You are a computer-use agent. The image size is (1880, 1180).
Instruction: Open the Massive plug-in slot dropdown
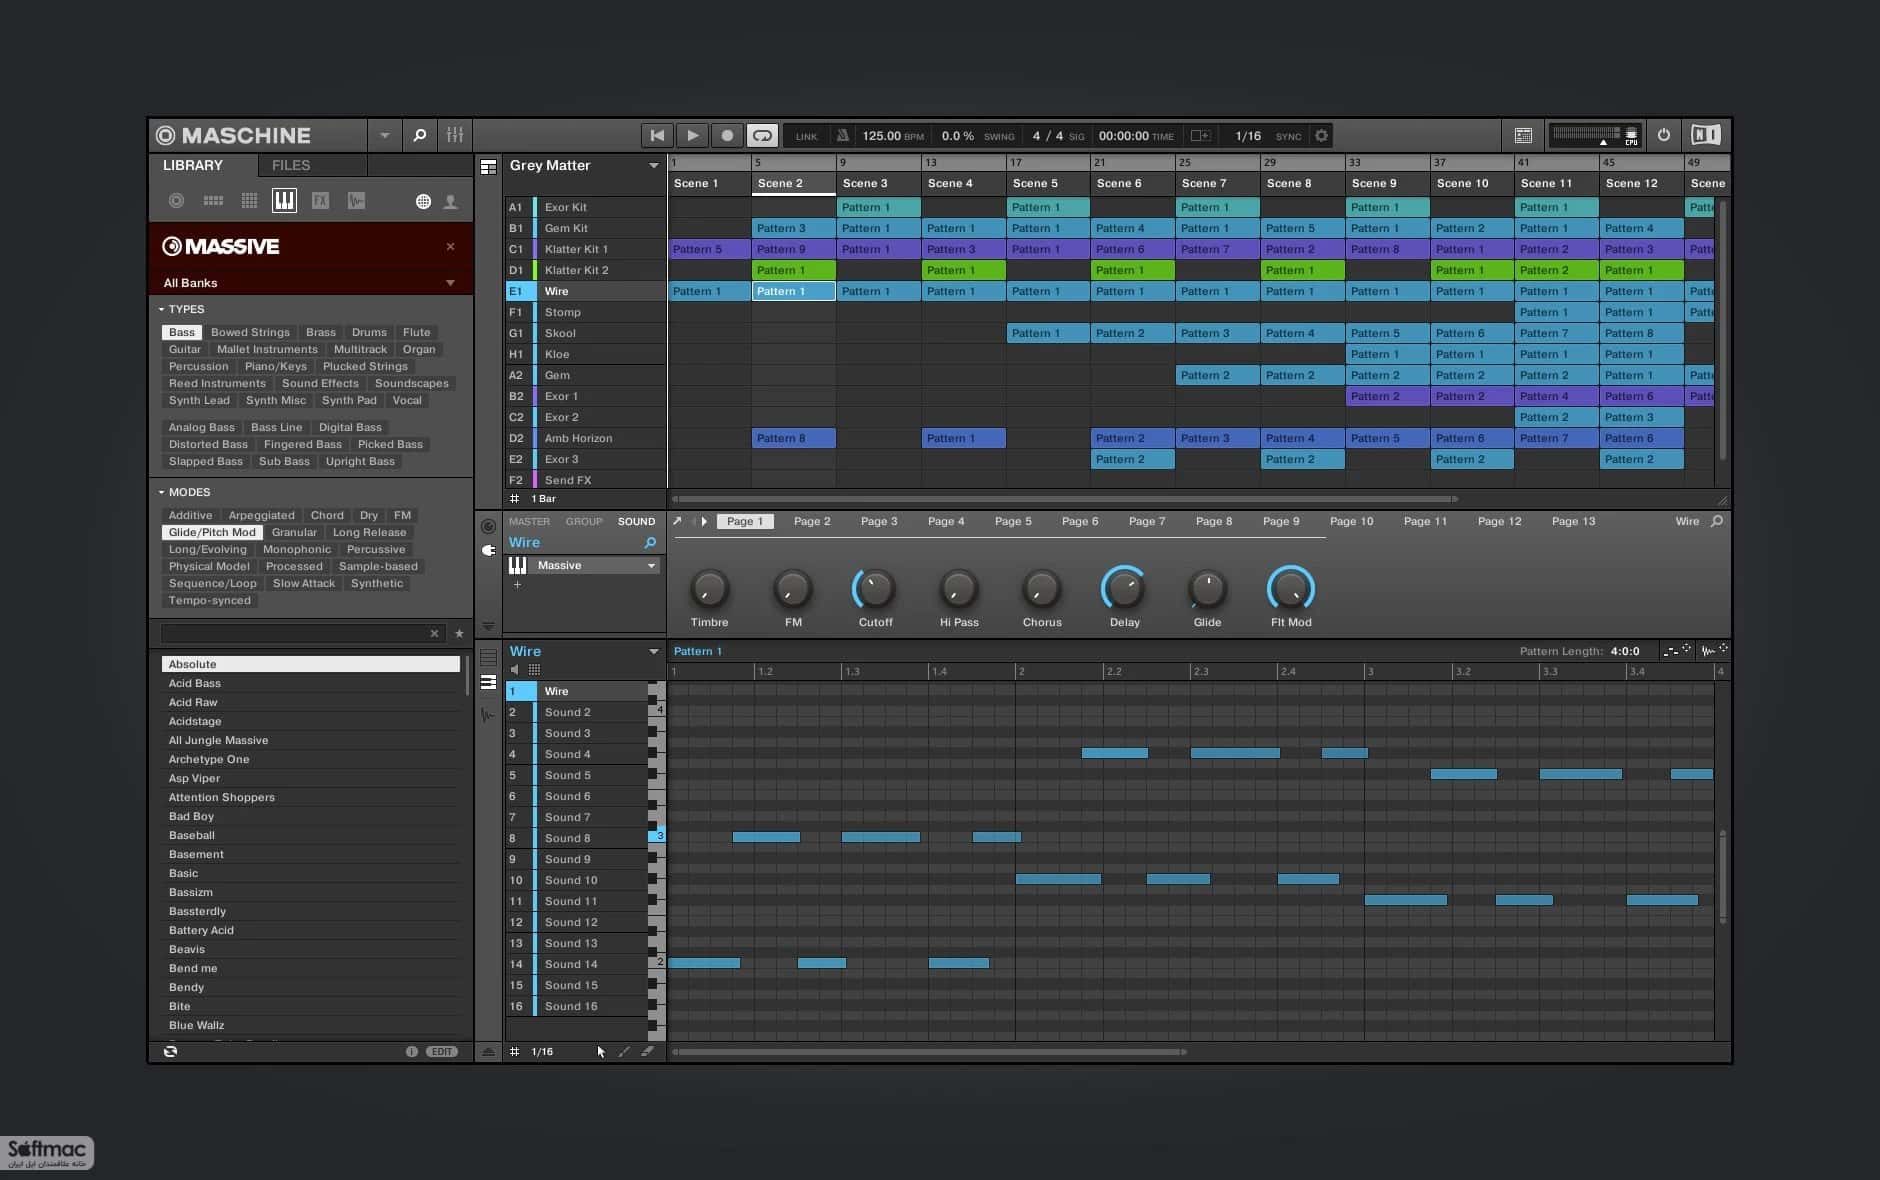pyautogui.click(x=651, y=566)
